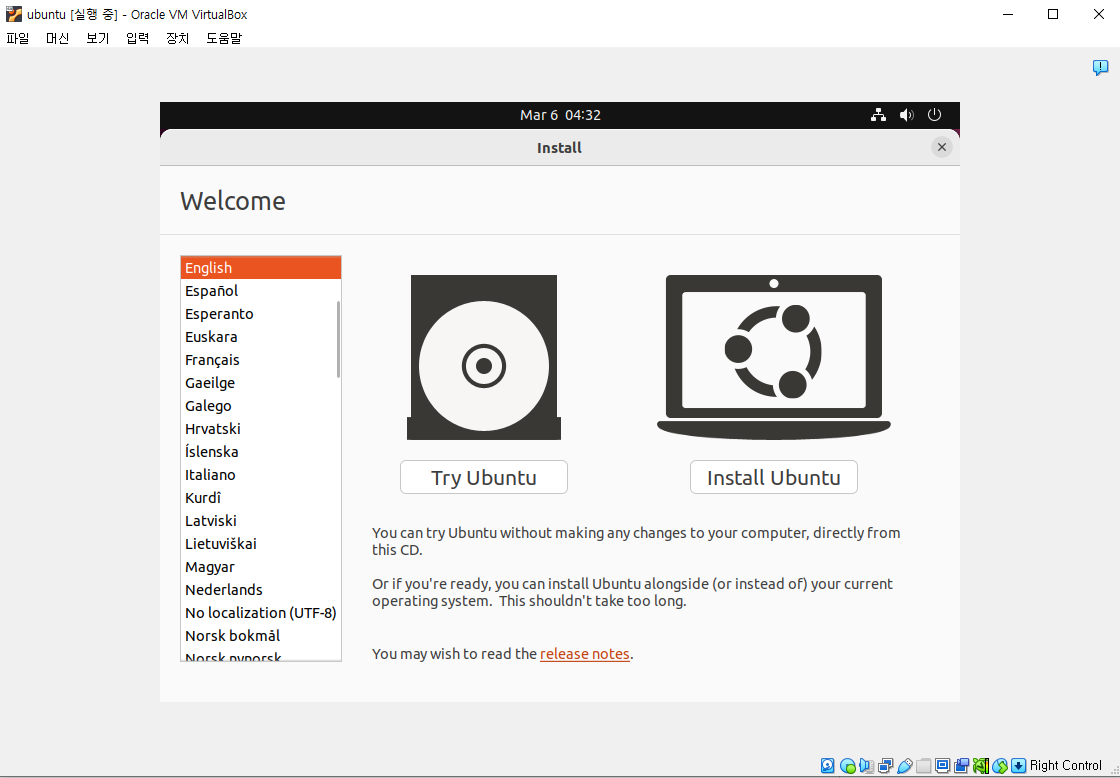Select Gaeilge language
Image resolution: width=1120 pixels, height=778 pixels.
[x=261, y=383]
